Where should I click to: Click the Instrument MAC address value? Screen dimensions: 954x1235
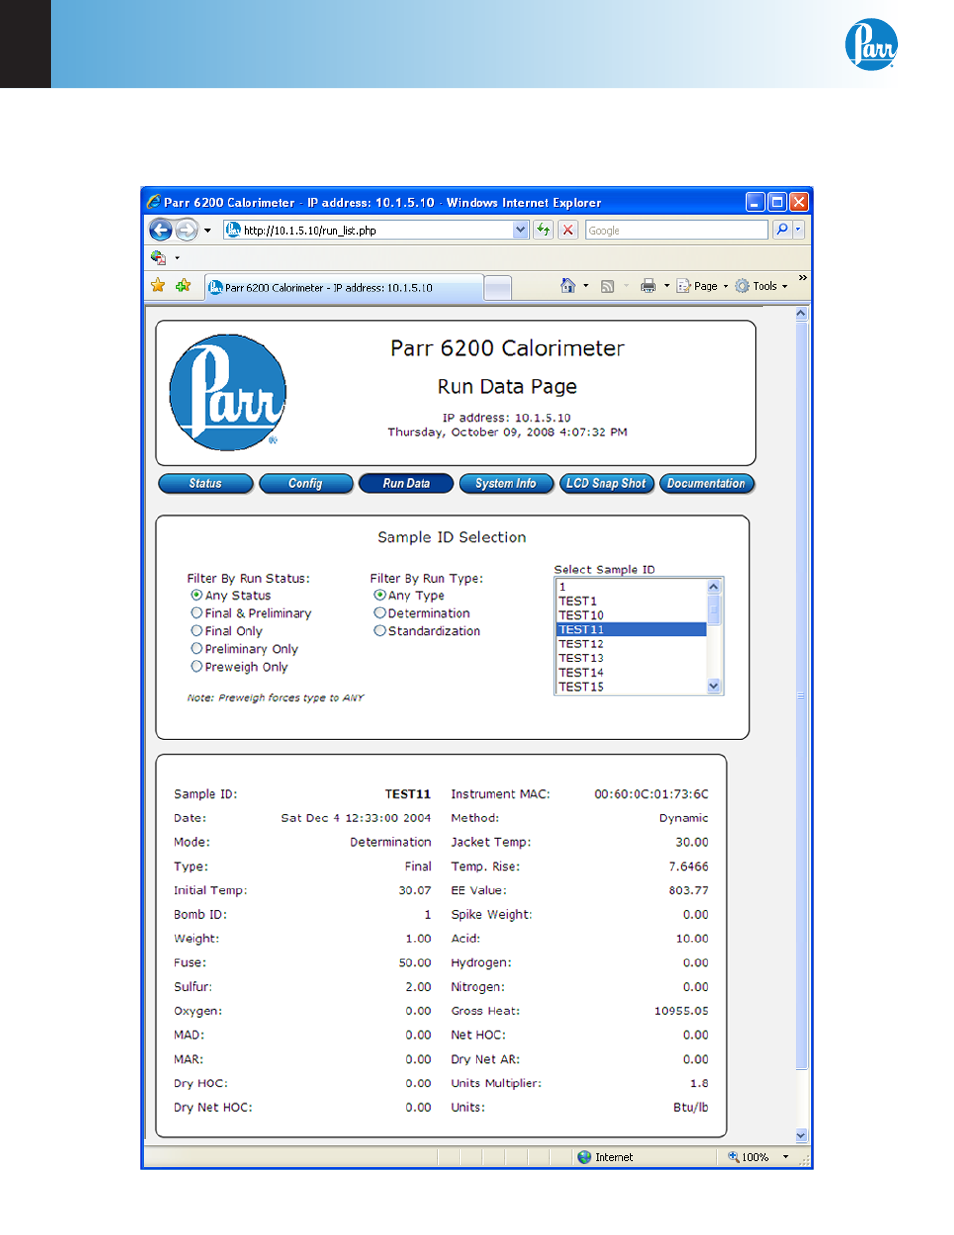651,794
